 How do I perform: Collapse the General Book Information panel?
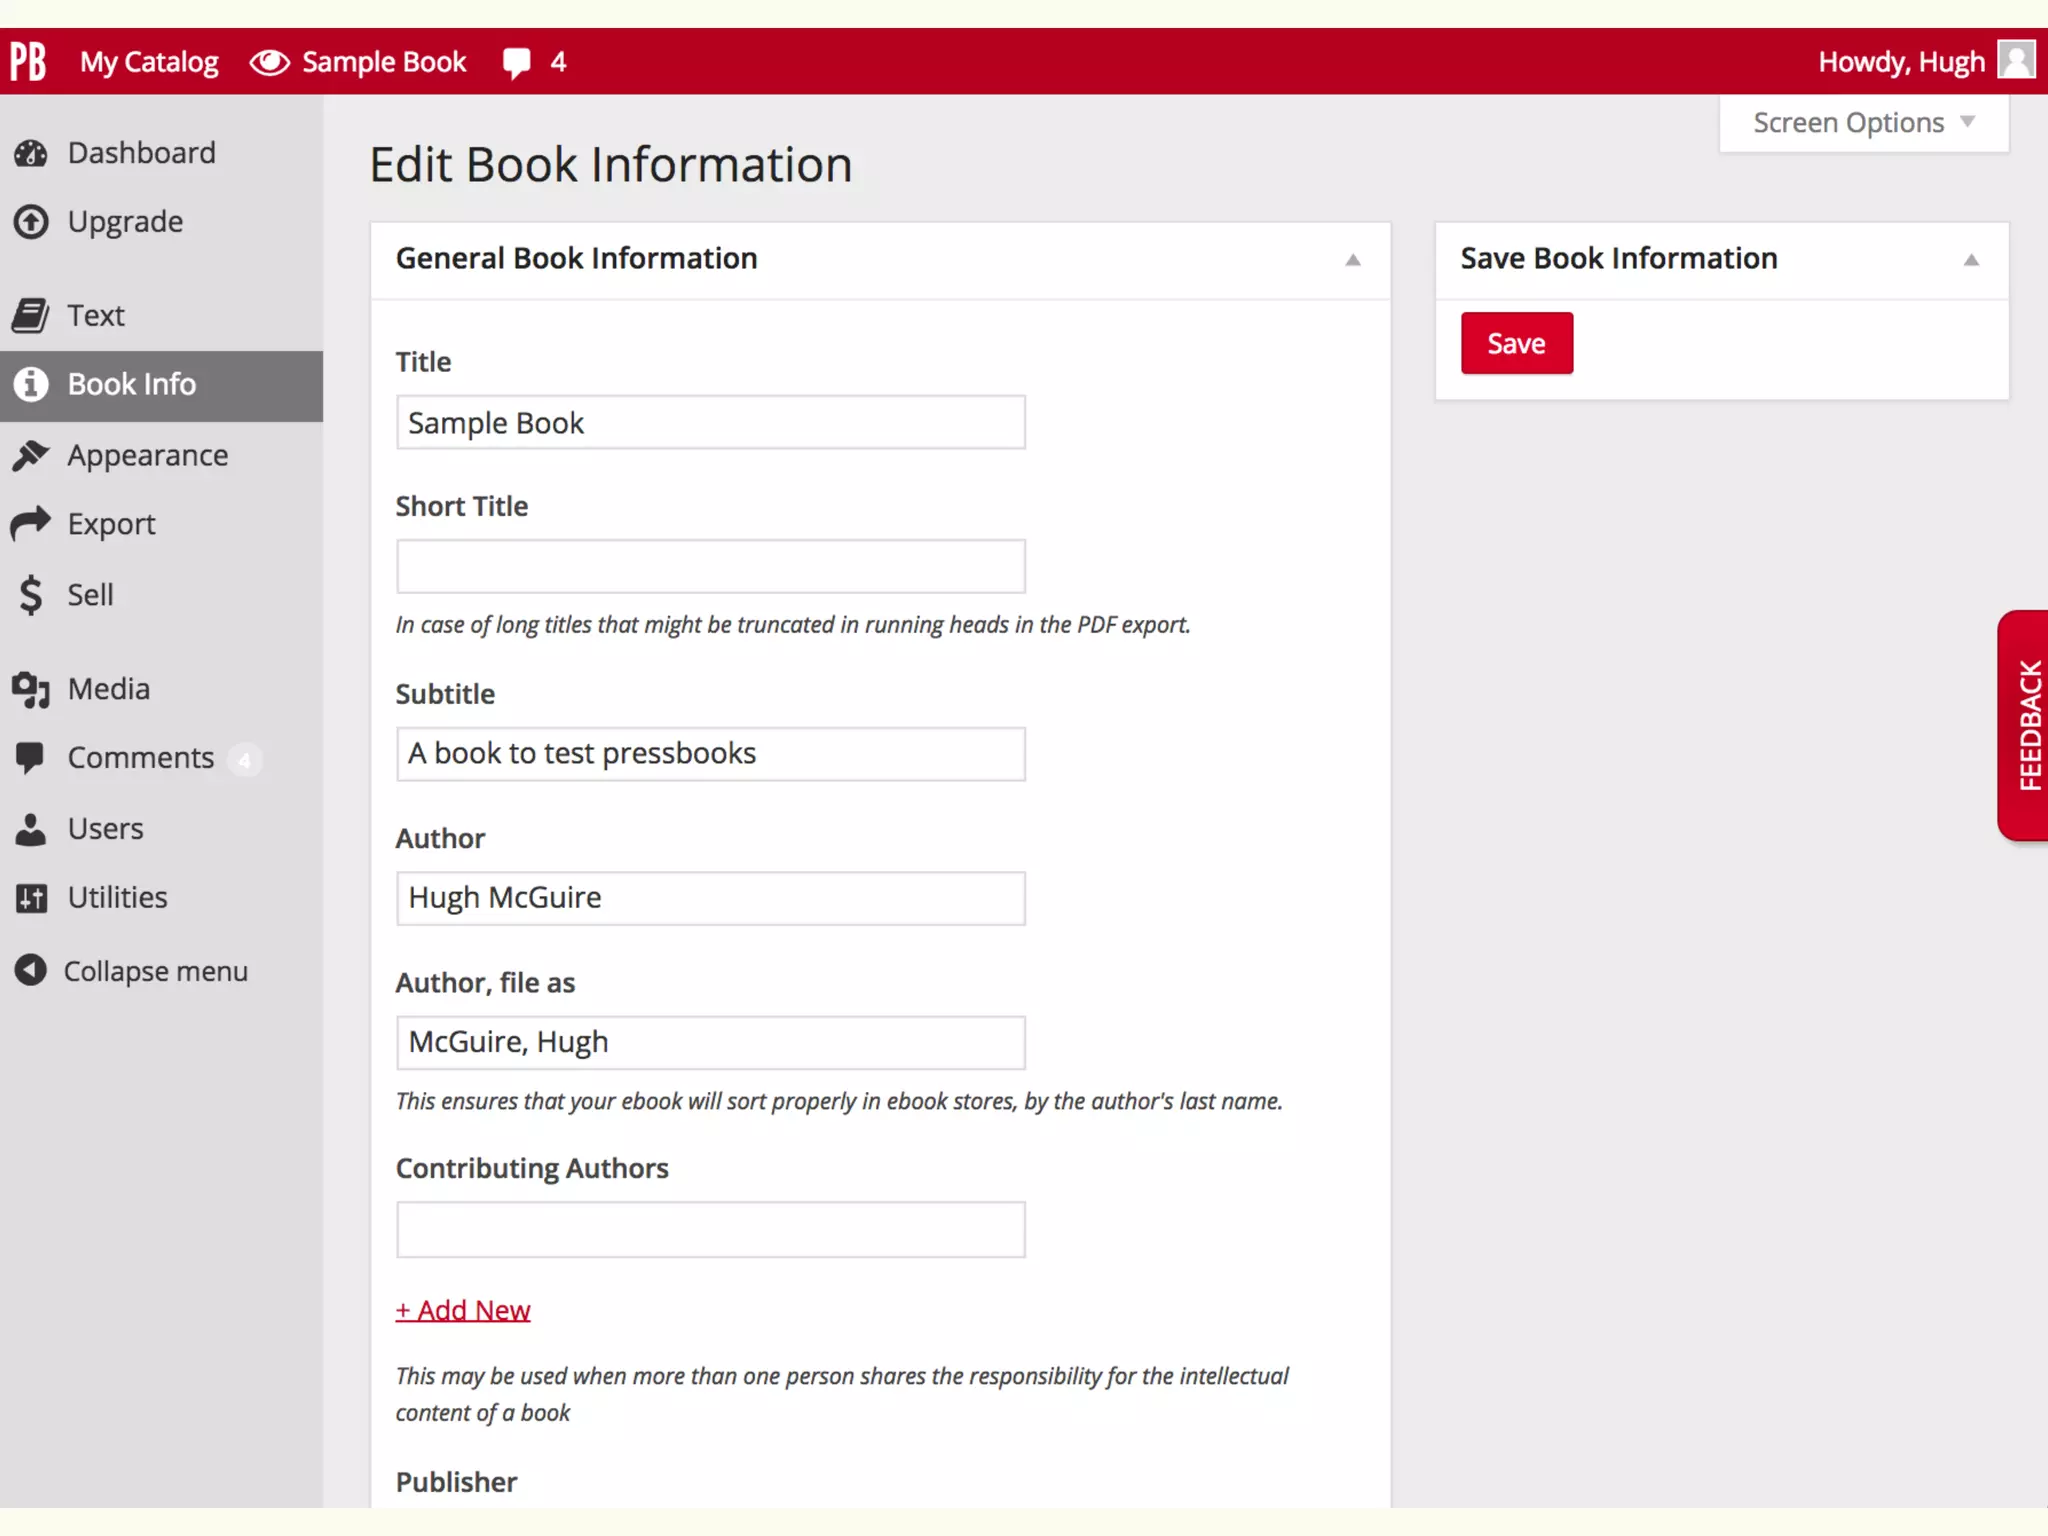pos(1352,260)
